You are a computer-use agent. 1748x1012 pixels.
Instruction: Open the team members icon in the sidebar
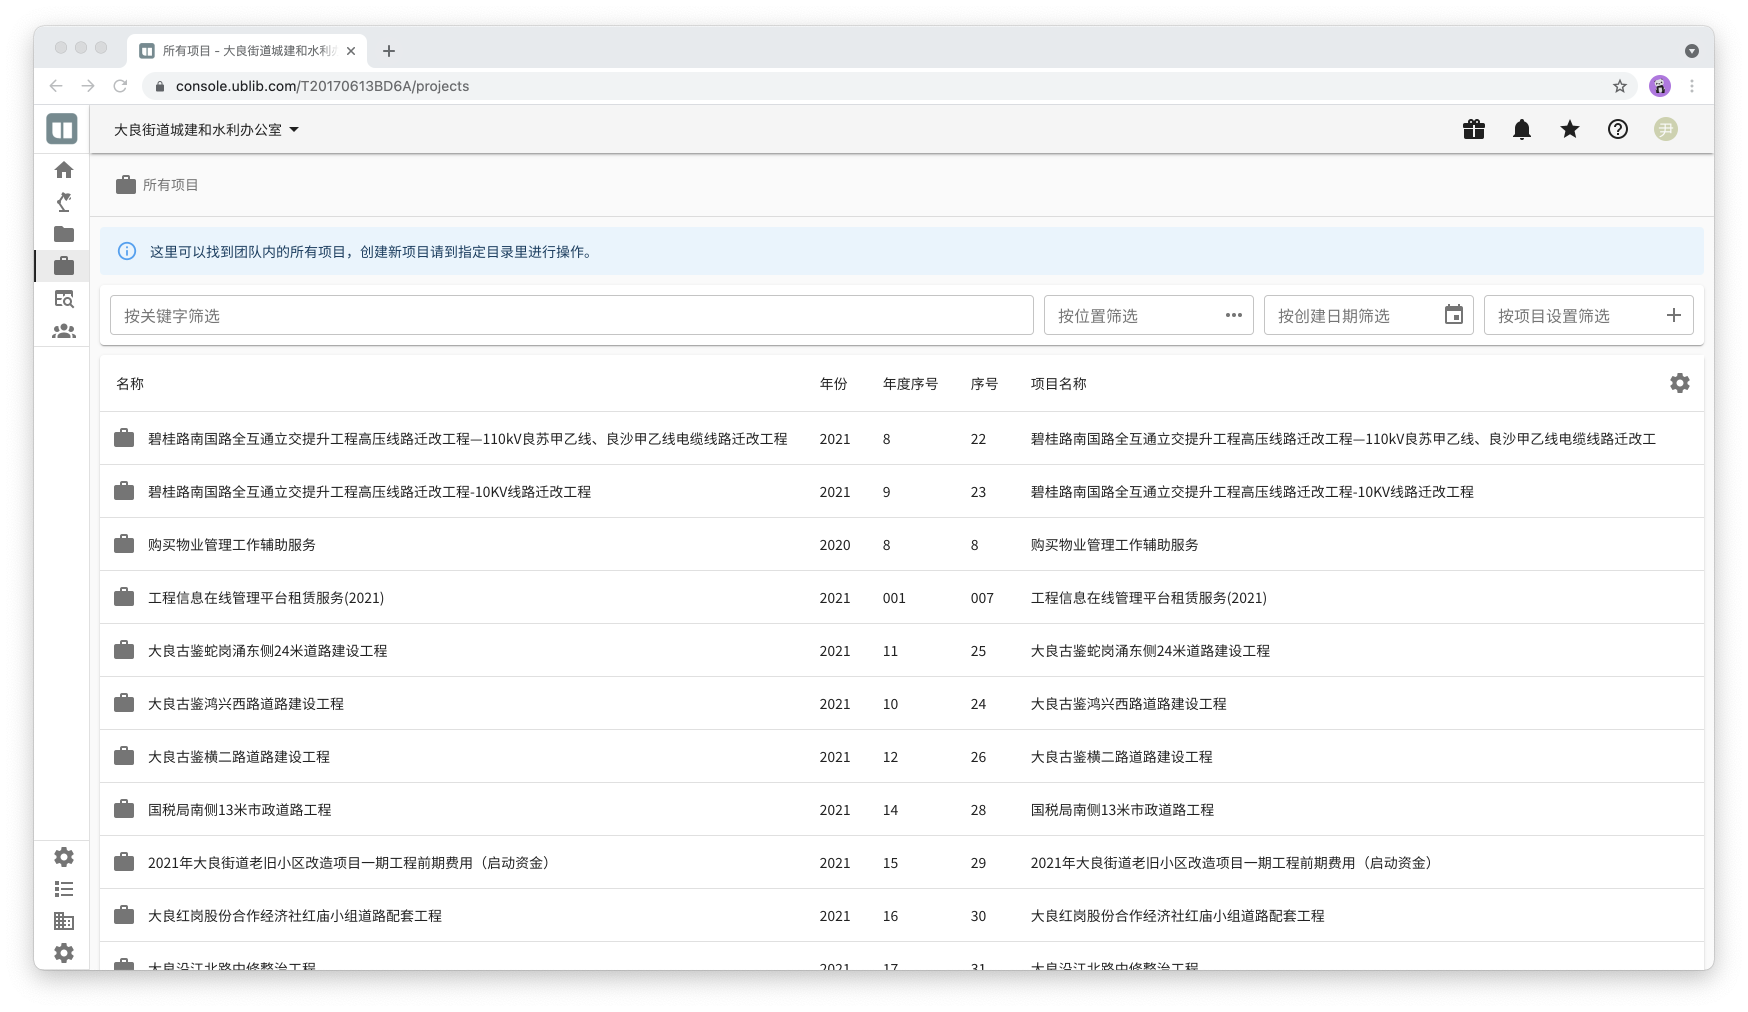pos(64,331)
